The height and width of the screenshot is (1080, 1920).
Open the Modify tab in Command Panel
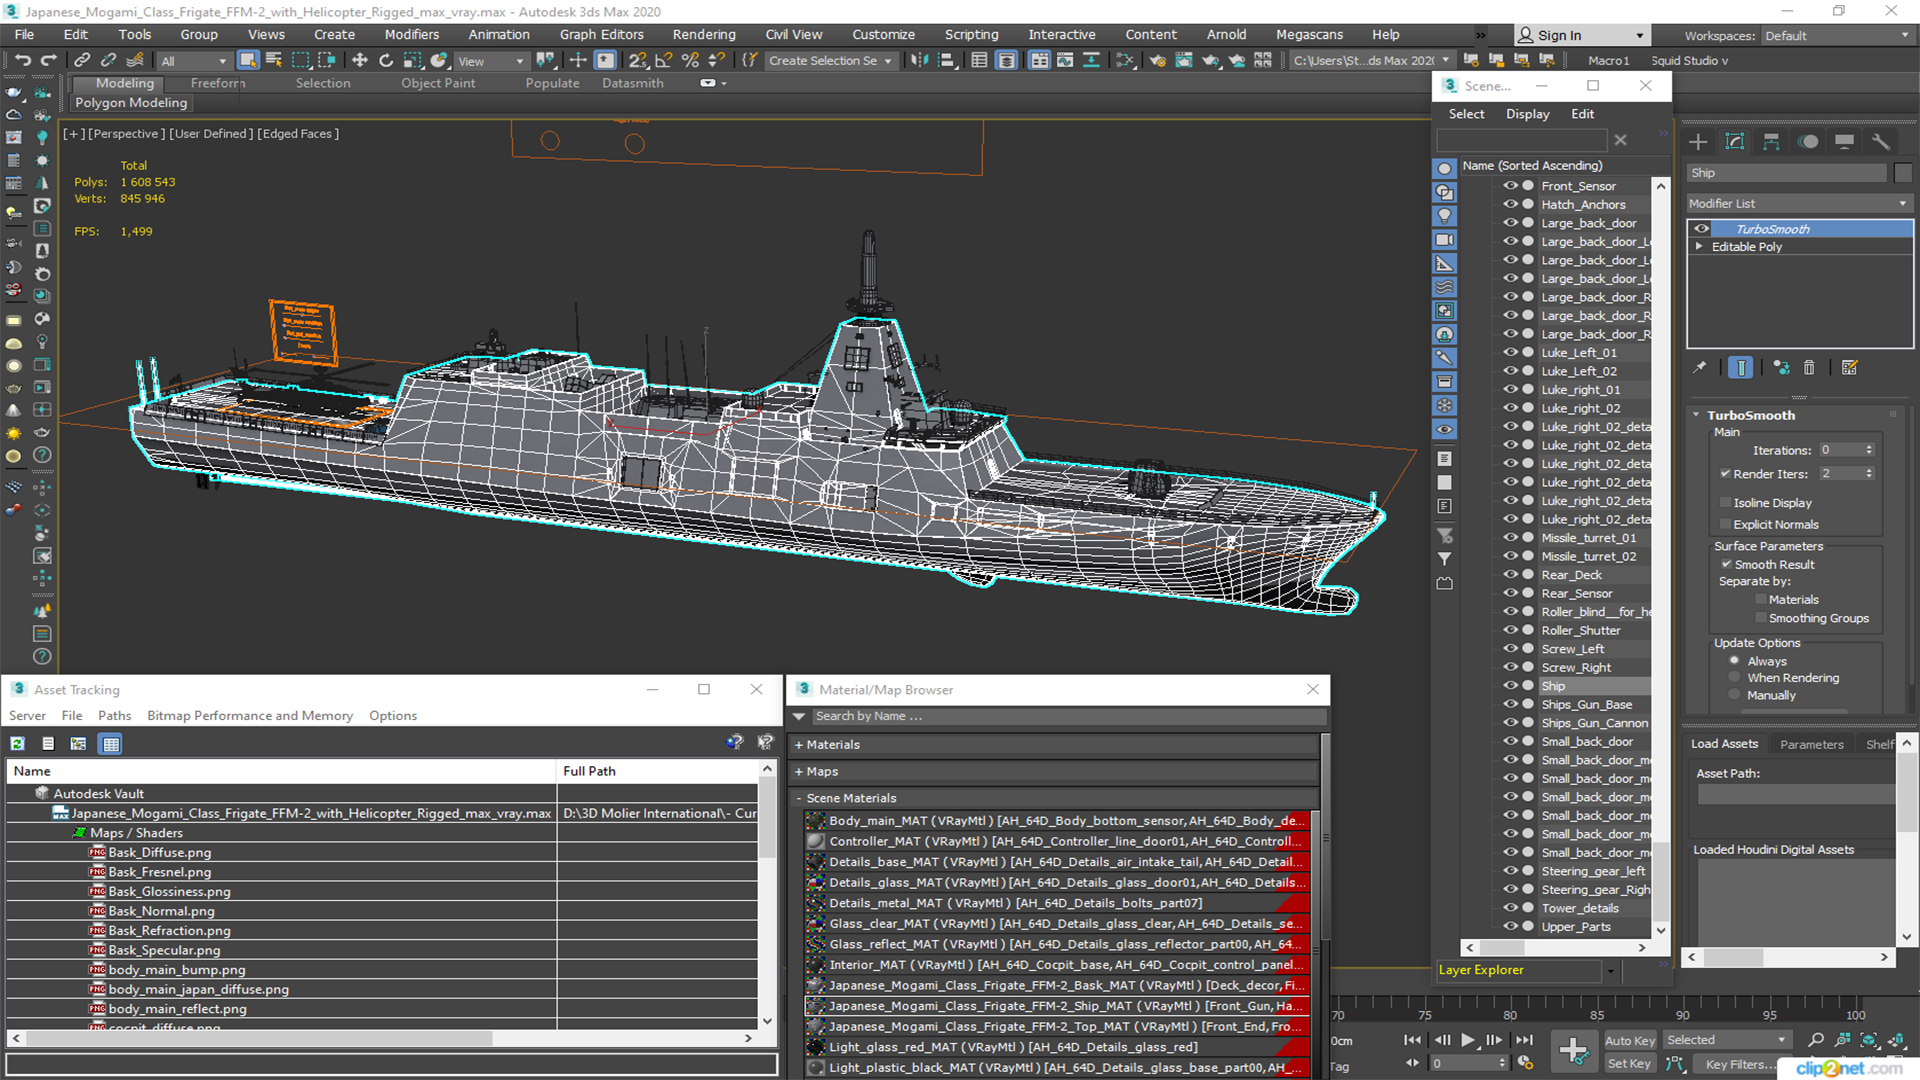(1735, 141)
